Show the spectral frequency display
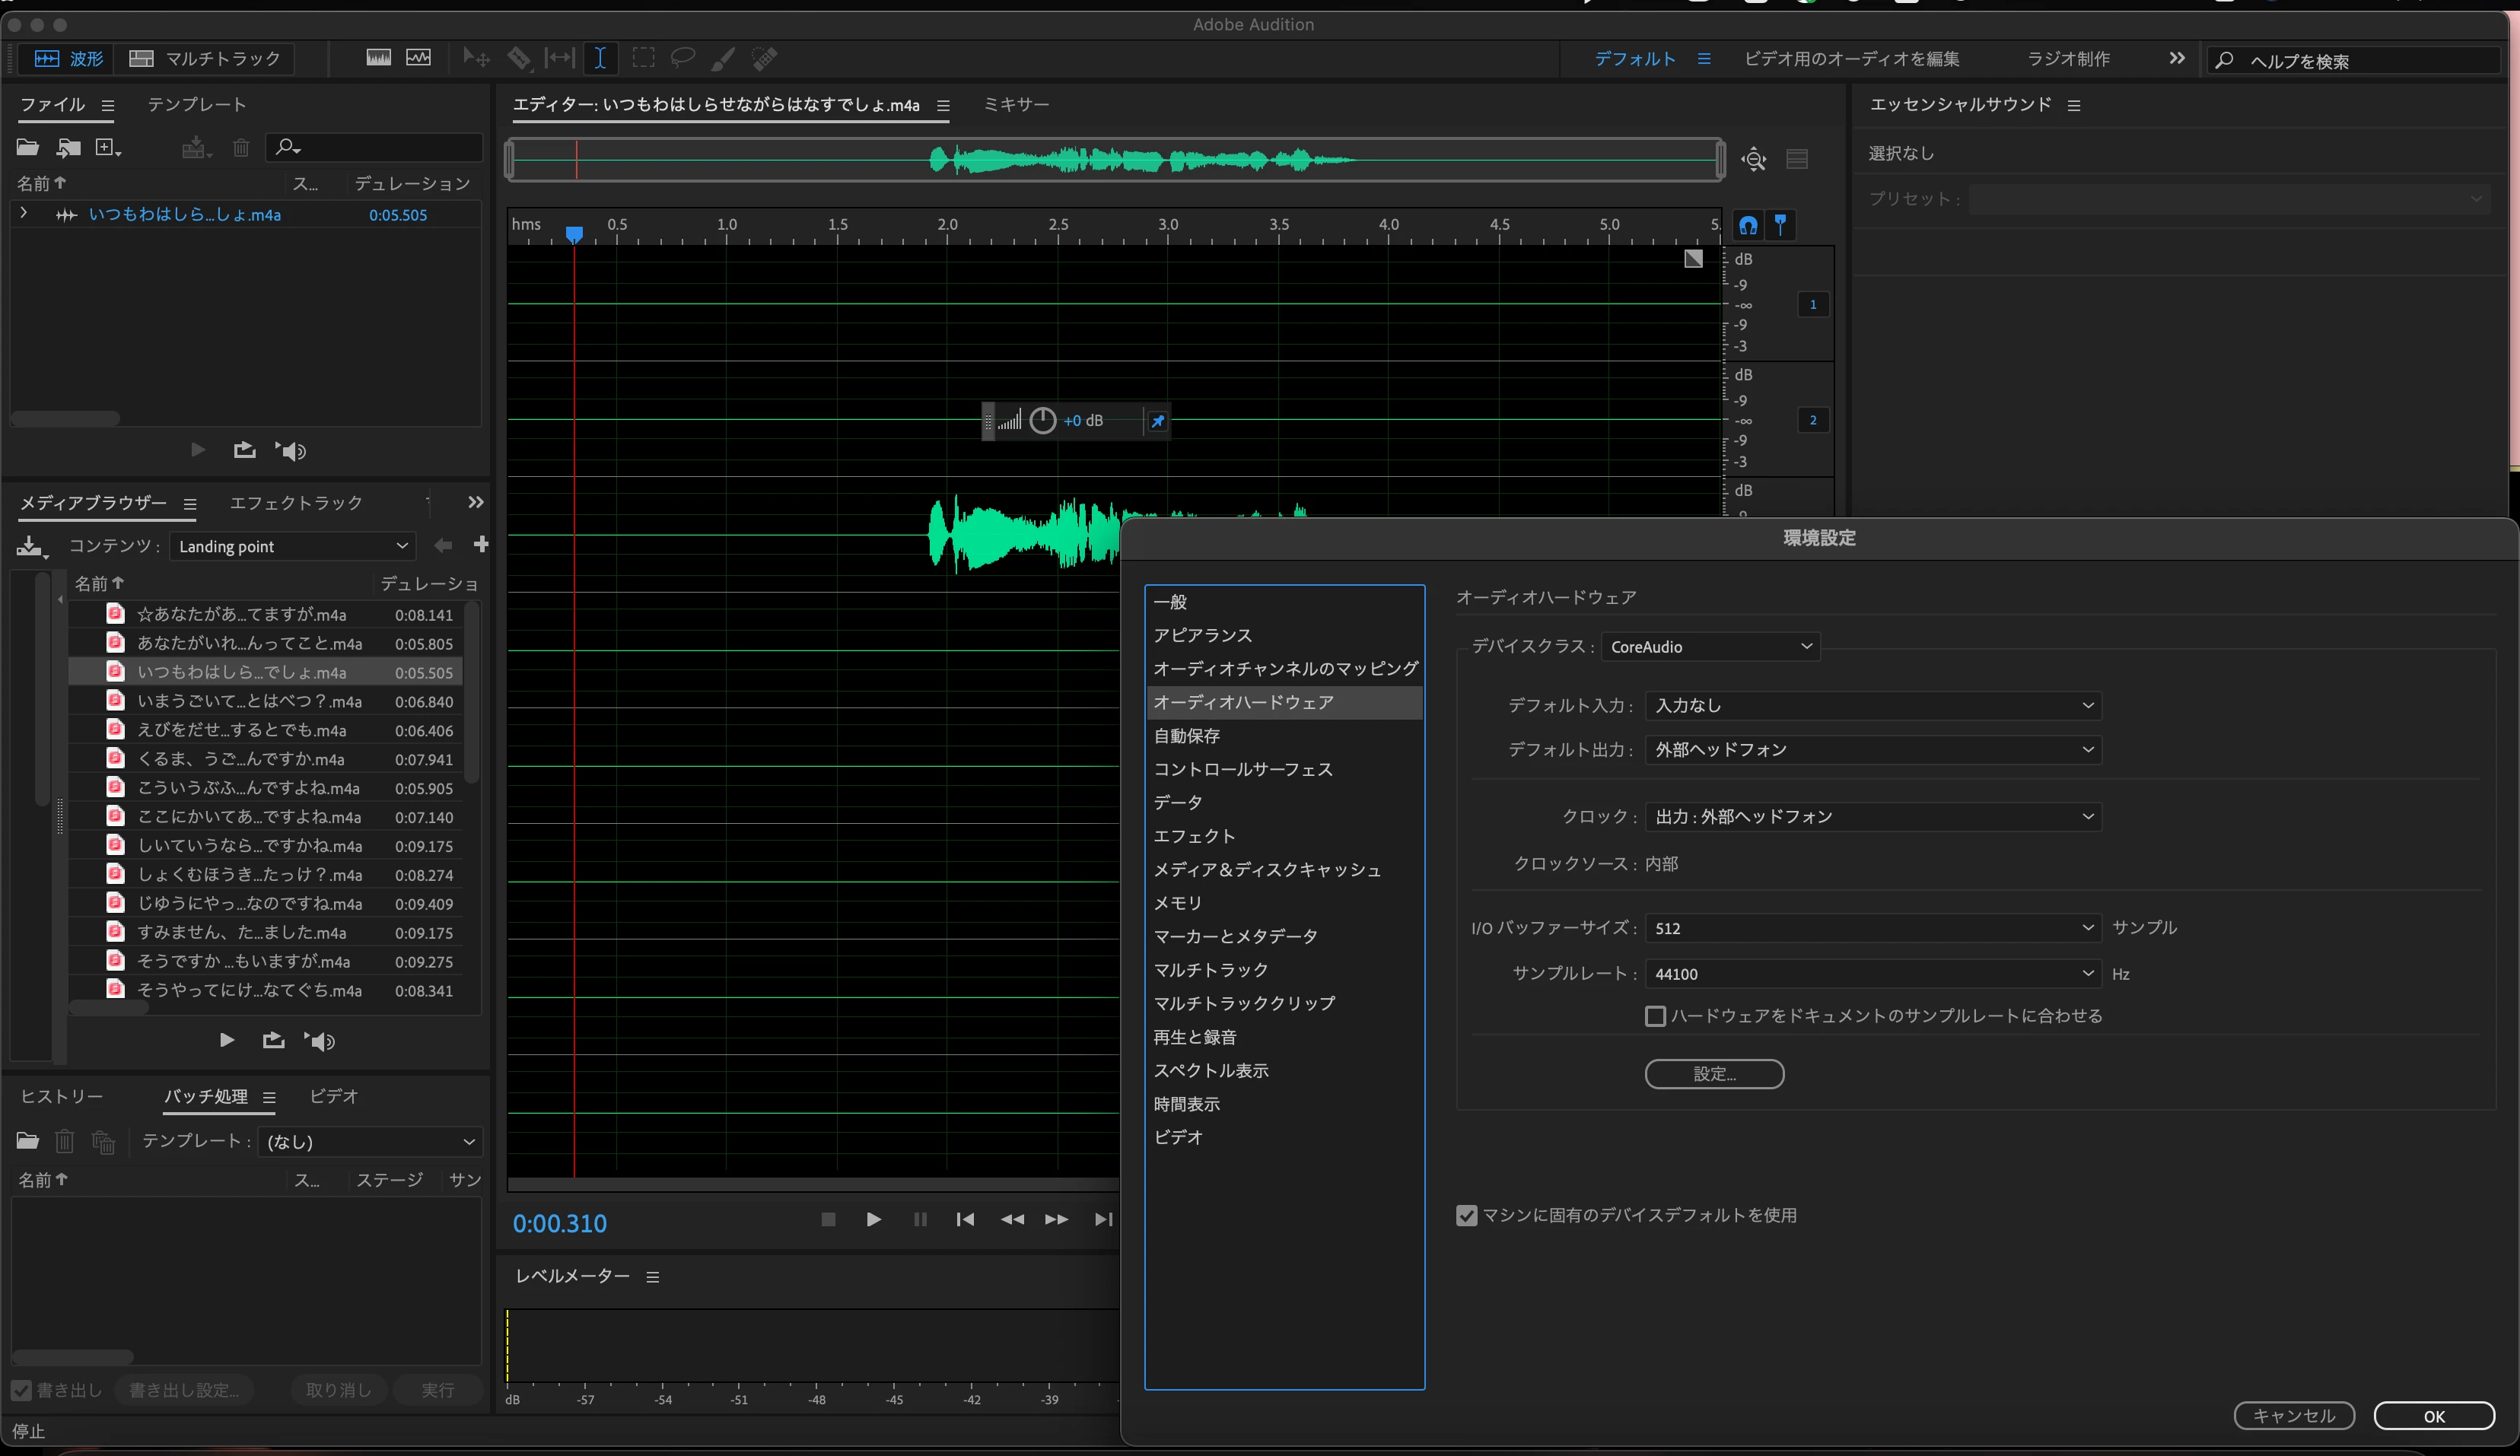This screenshot has width=2520, height=1456. (378, 58)
